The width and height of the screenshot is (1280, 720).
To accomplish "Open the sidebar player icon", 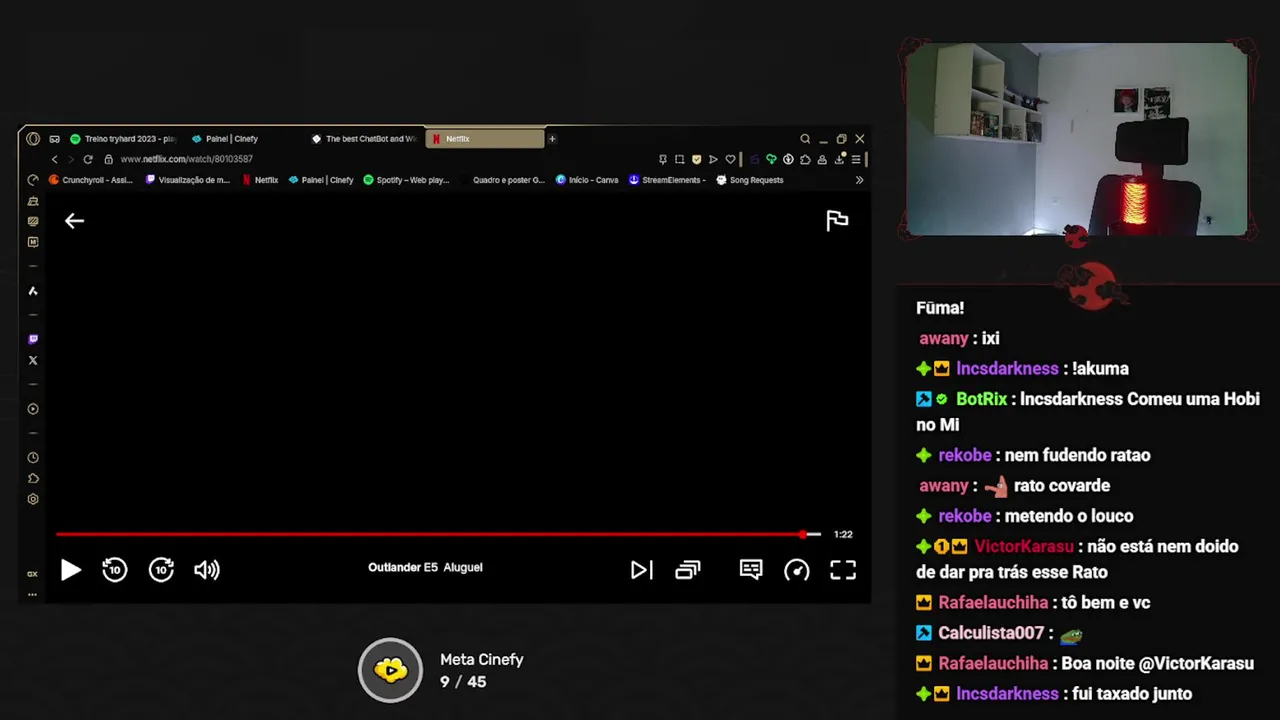I will pos(33,409).
